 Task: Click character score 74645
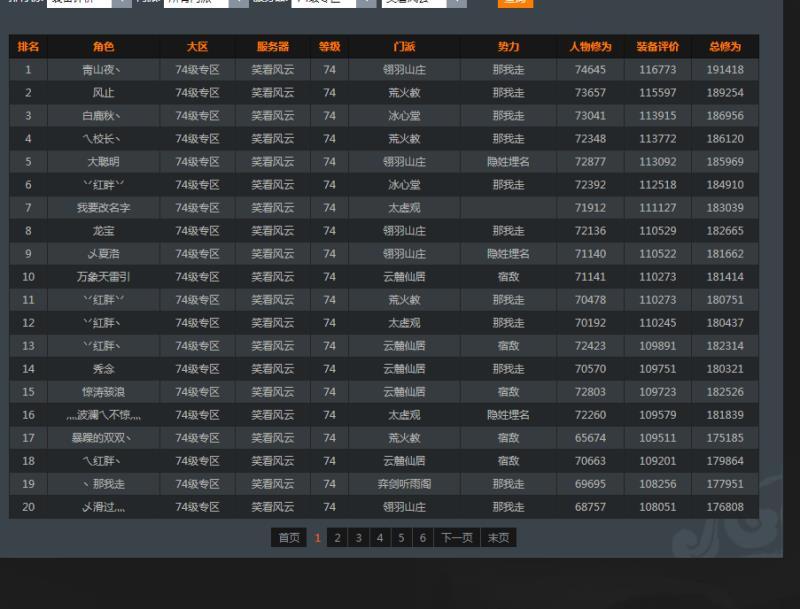(590, 70)
